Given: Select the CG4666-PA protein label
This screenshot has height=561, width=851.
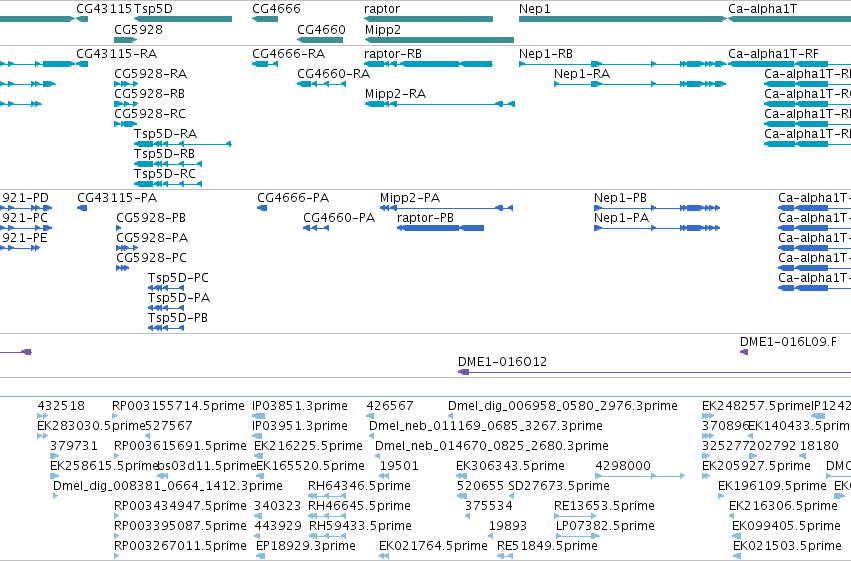Looking at the screenshot, I should click(x=293, y=198).
